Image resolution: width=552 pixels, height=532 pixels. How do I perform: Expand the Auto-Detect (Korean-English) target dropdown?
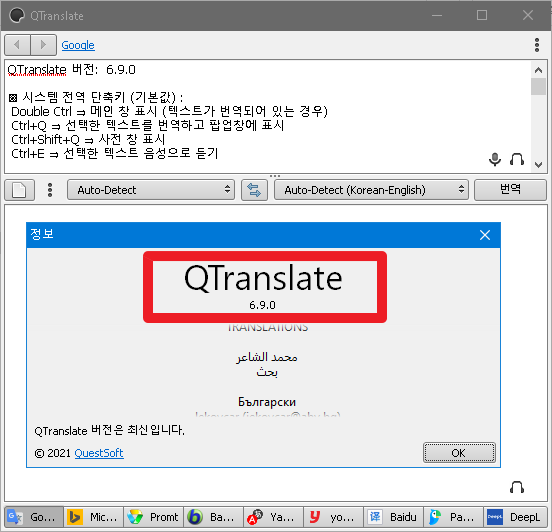(x=371, y=190)
